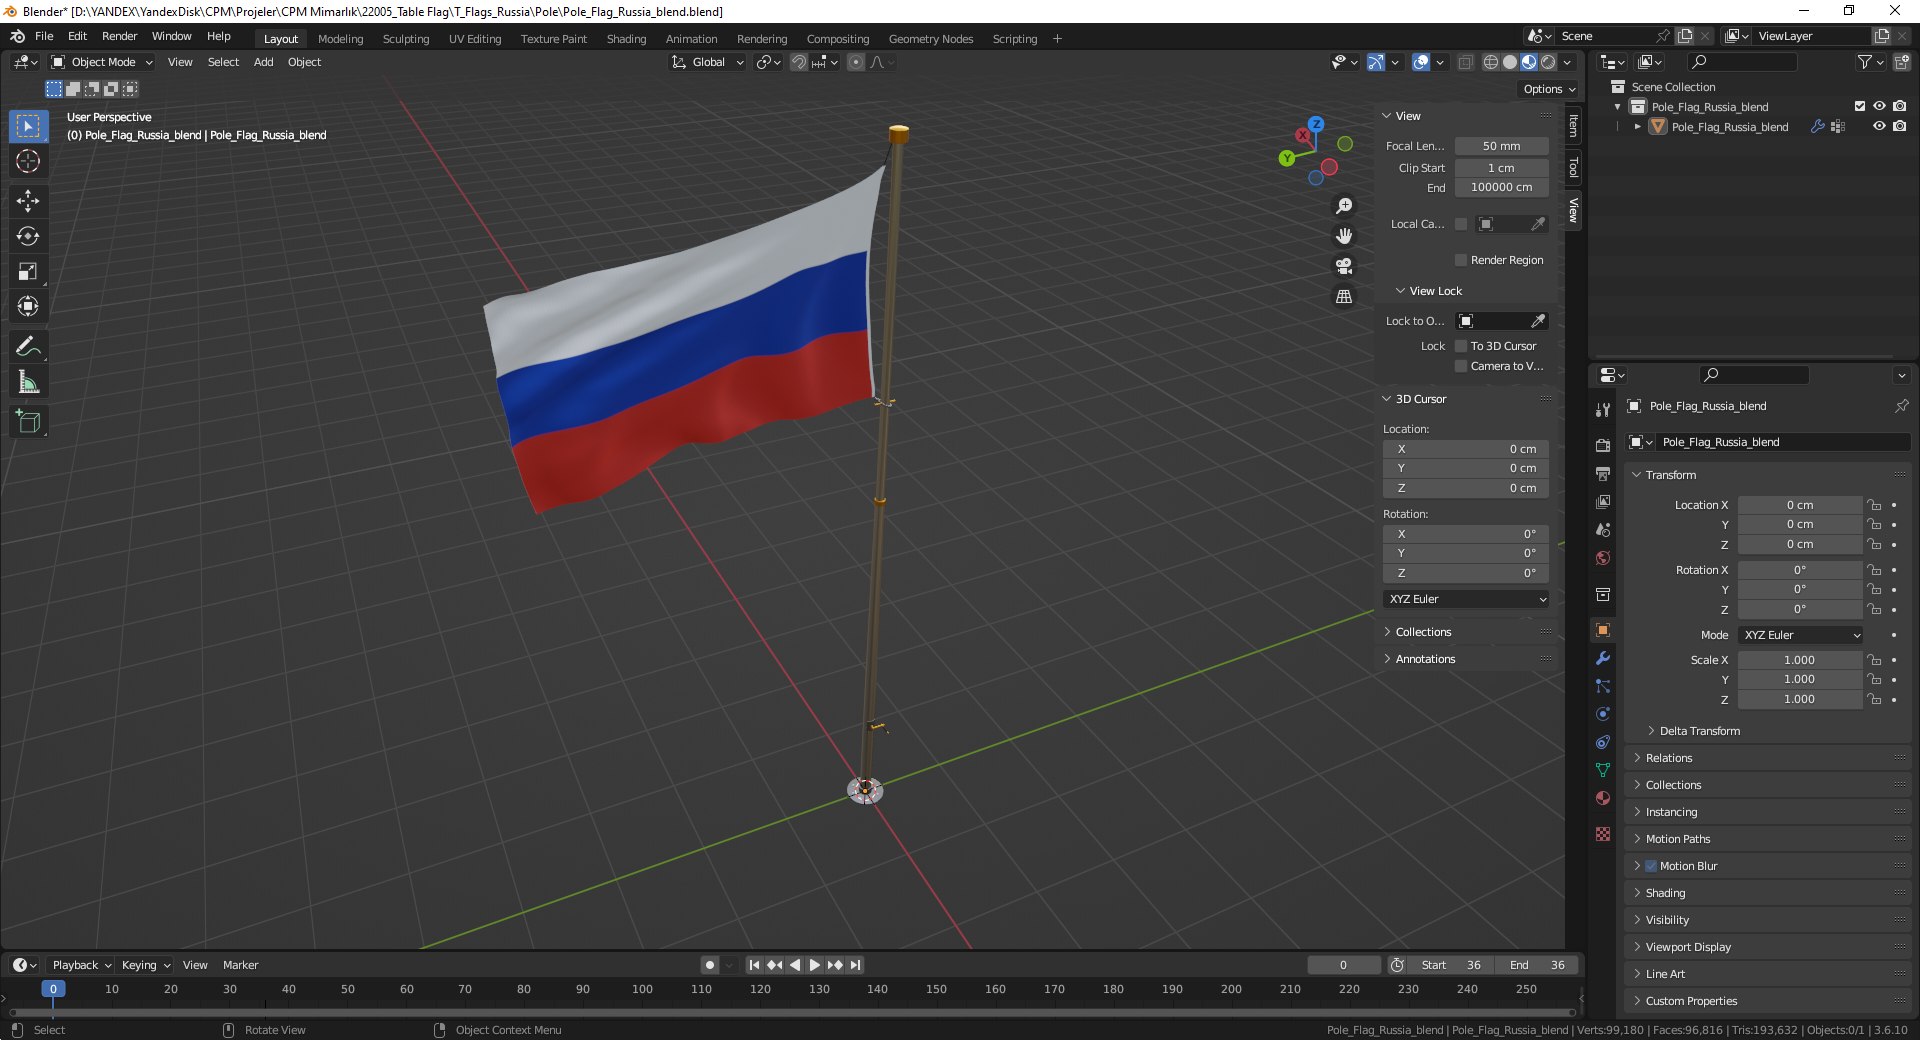Switch to Shading workspace tab
Viewport: 1920px width, 1040px height.
coord(626,39)
